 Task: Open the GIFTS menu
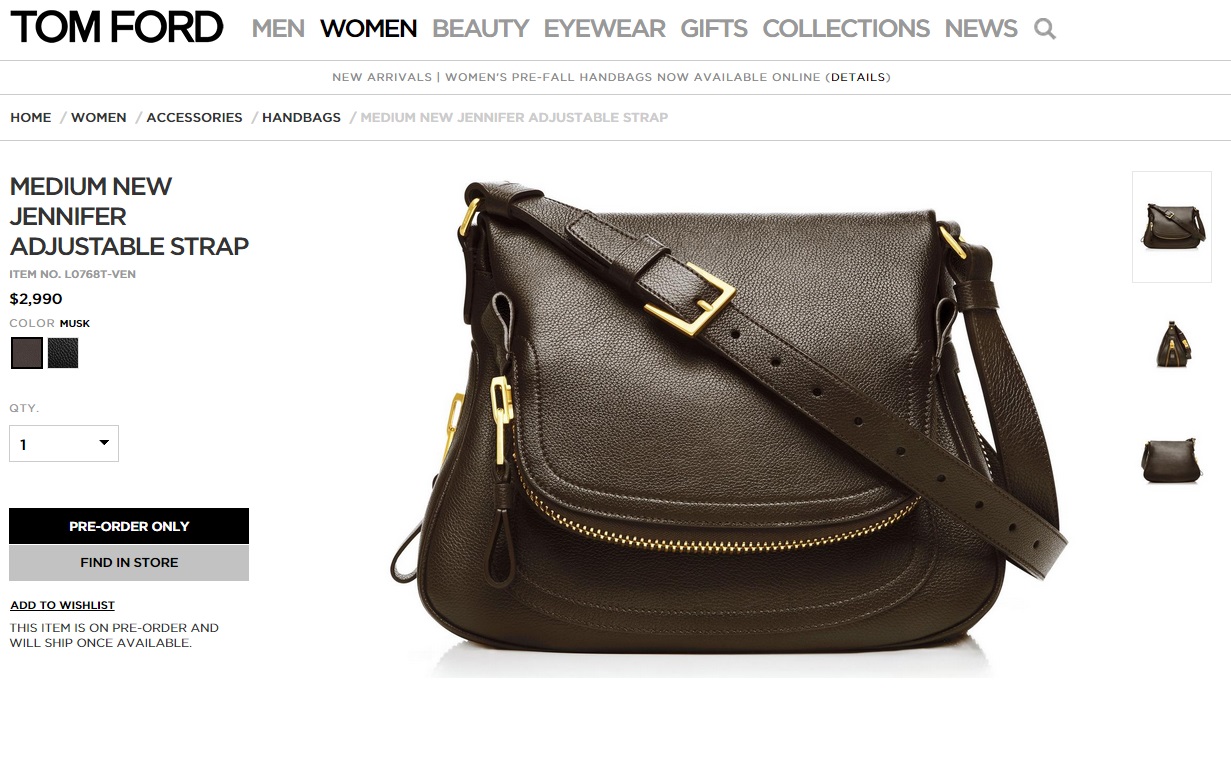click(714, 29)
